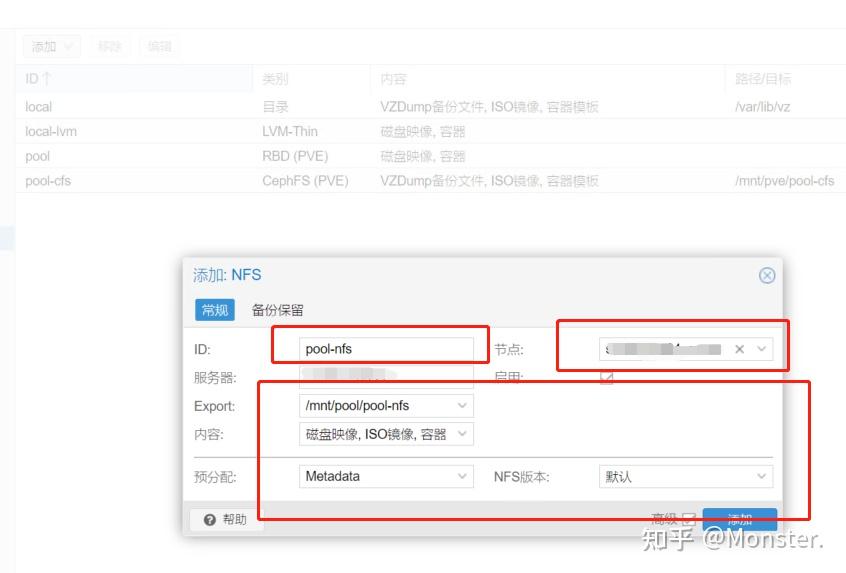Switch to the 备份保留 tab

click(x=277, y=310)
